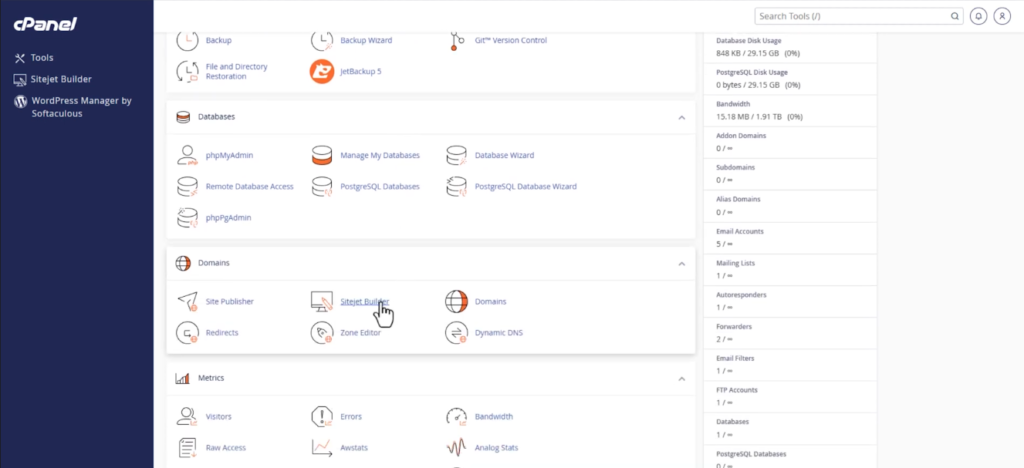Select Tools in the sidebar
The width and height of the screenshot is (1024, 468).
pos(42,58)
